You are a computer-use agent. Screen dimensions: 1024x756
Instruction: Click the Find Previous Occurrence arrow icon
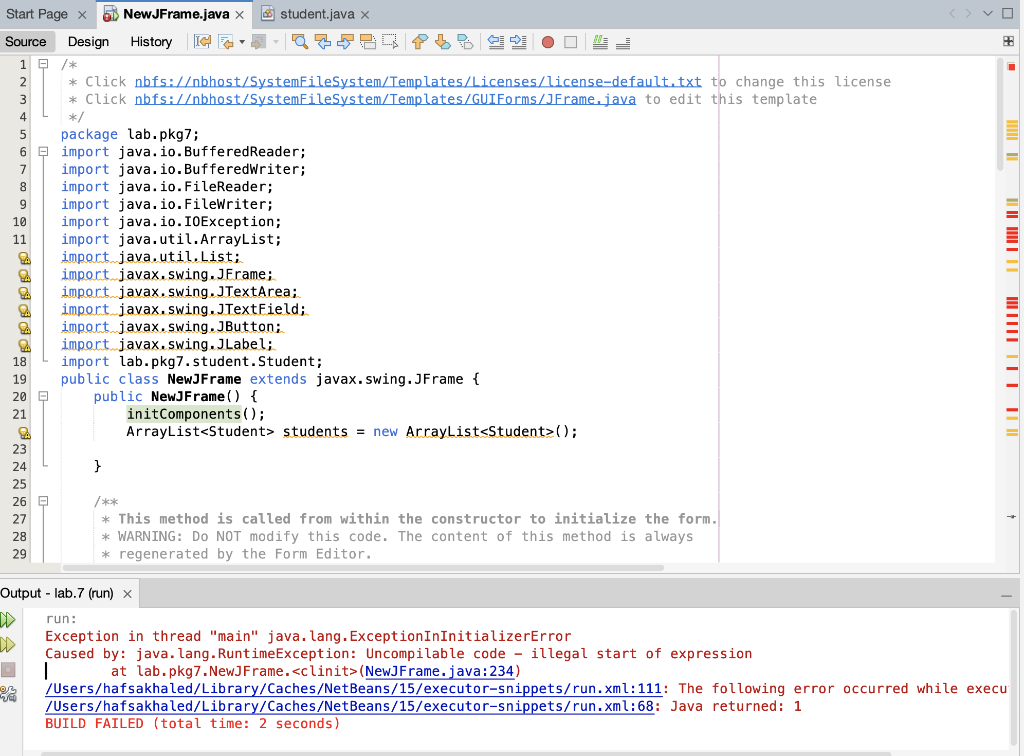325,42
